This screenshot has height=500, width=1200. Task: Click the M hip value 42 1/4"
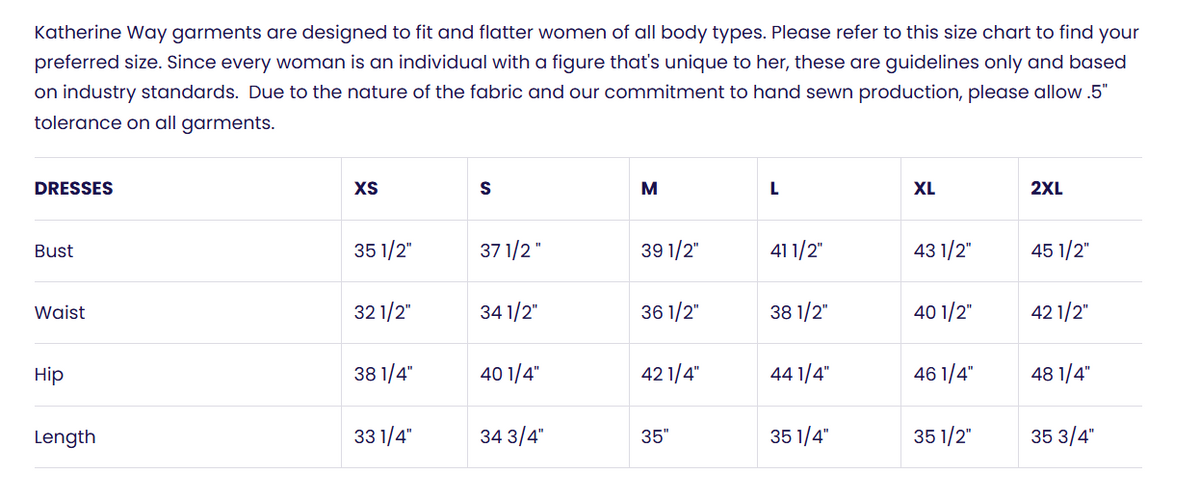click(671, 375)
